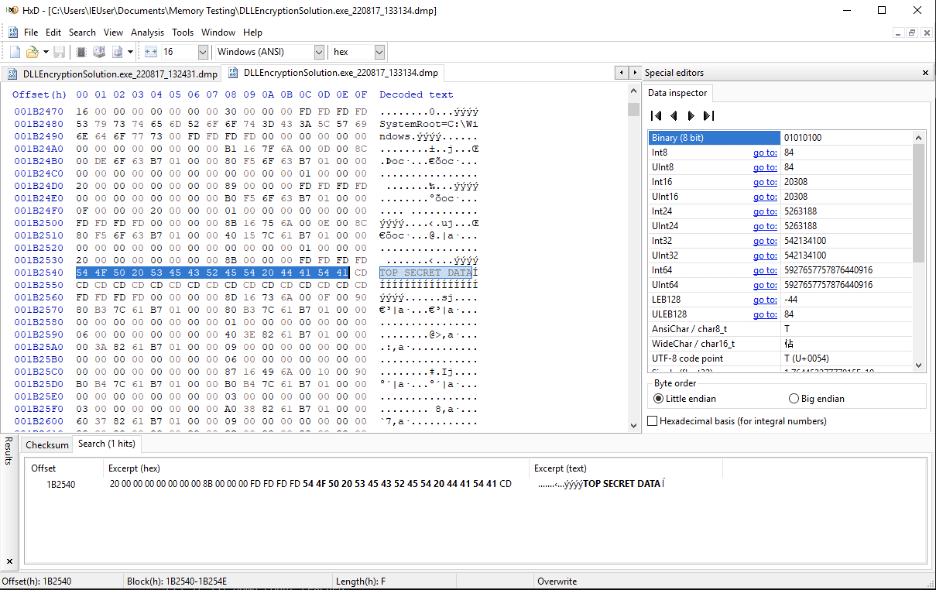Select the 220817_133134.dmp file tab
Image resolution: width=936 pixels, height=590 pixels.
pos(332,73)
